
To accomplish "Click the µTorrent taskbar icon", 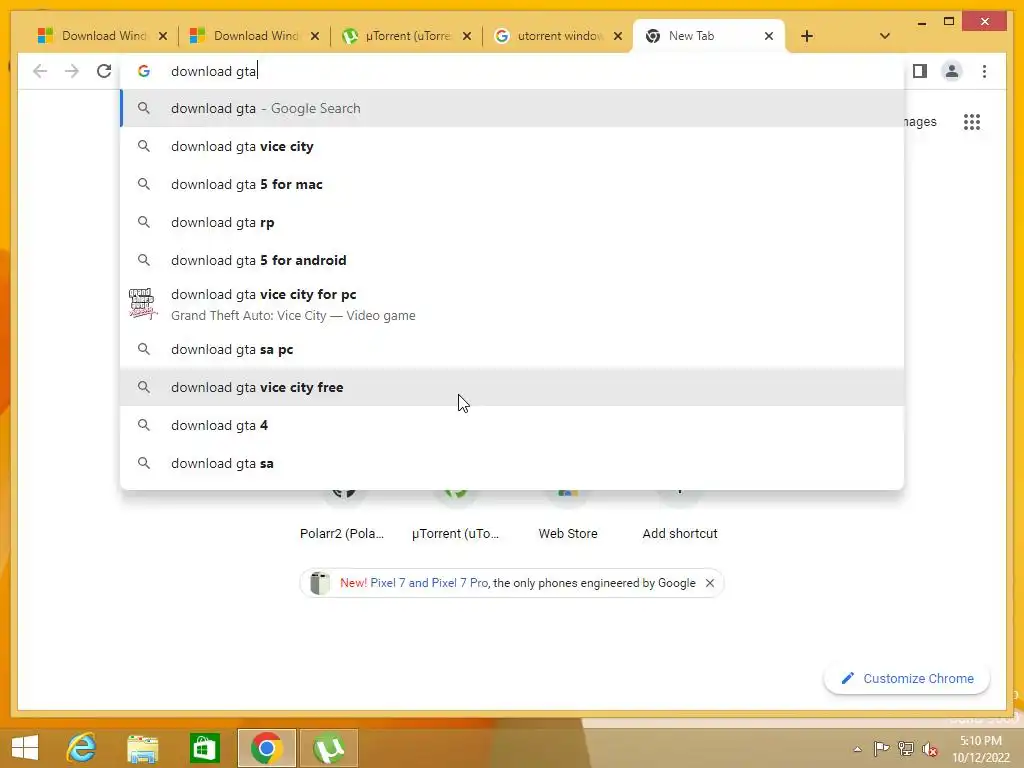I will coord(328,747).
